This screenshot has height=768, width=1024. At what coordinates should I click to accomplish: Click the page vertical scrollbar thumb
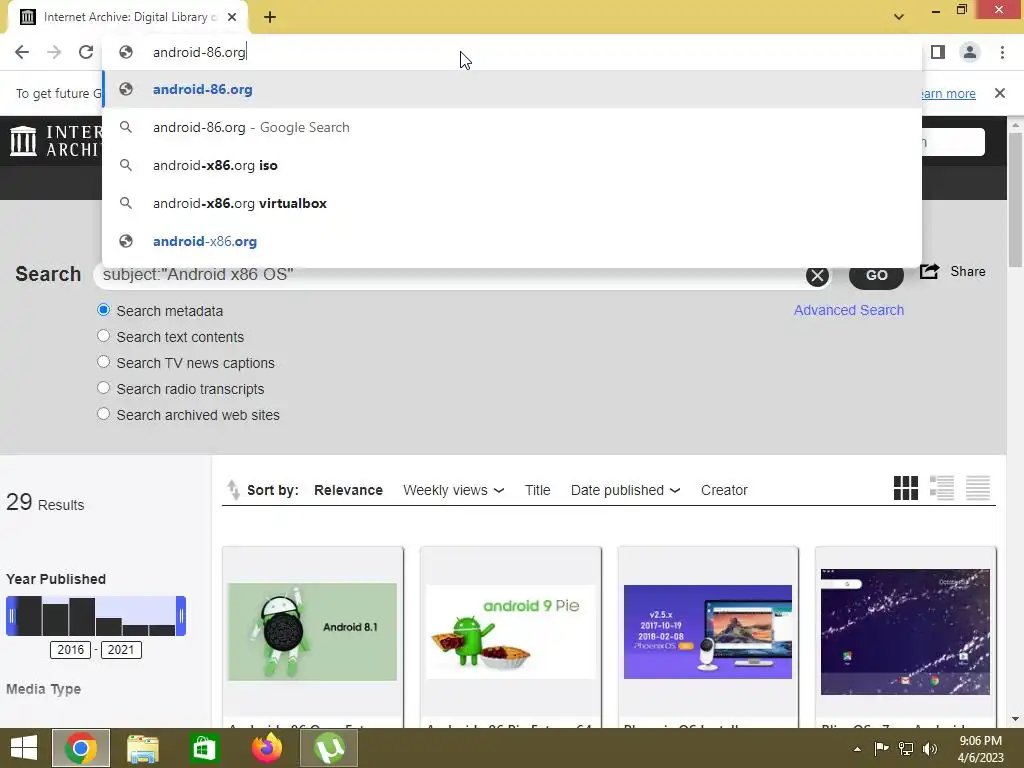pyautogui.click(x=1015, y=199)
